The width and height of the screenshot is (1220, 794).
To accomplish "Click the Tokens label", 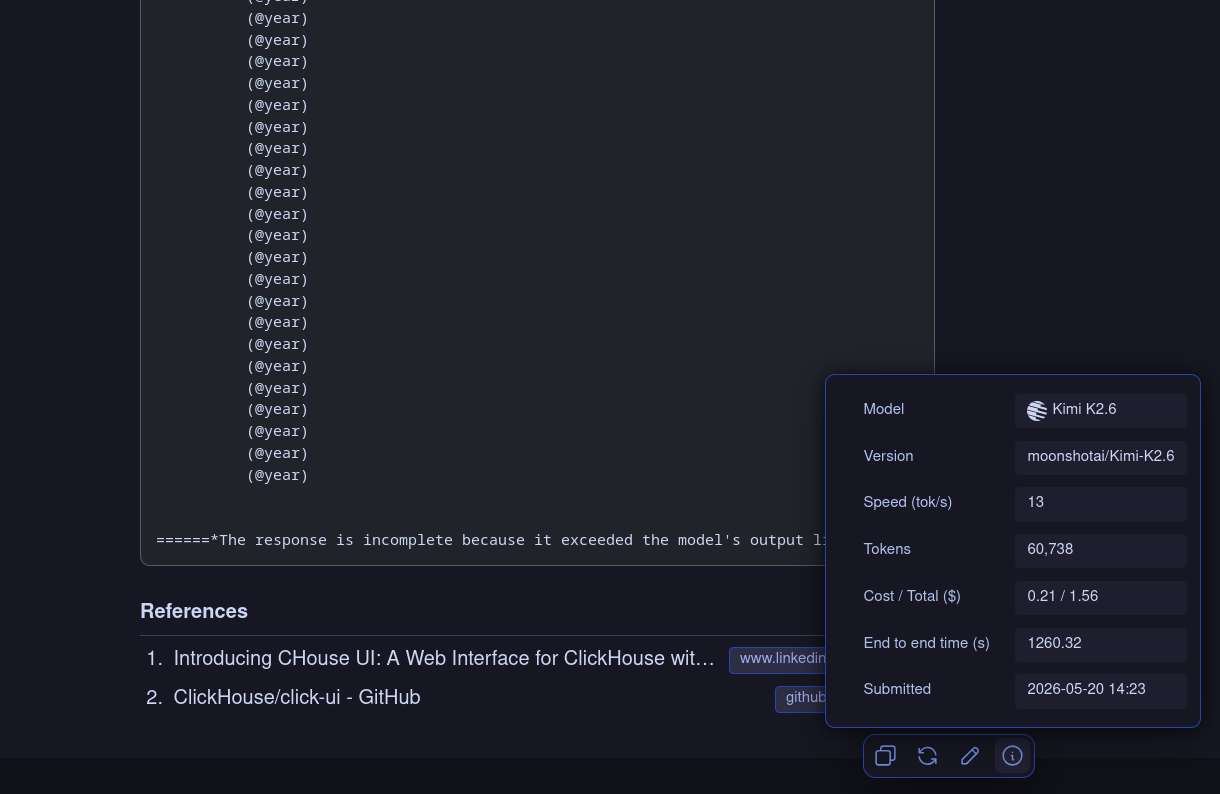I will [887, 550].
